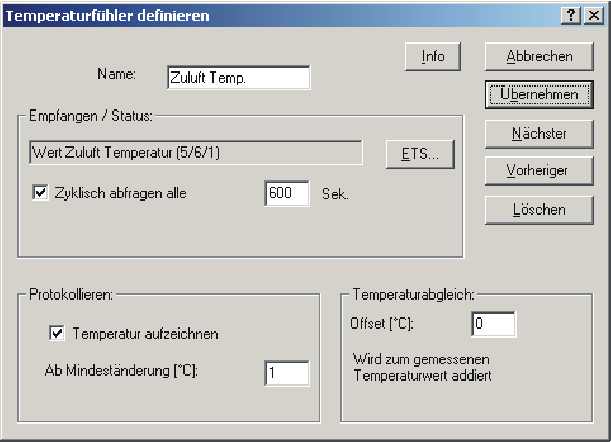Image resolution: width=611 pixels, height=442 pixels.
Task: Click the Wird zum gemessenen Temperaturwert addiert note
Action: (x=422, y=368)
